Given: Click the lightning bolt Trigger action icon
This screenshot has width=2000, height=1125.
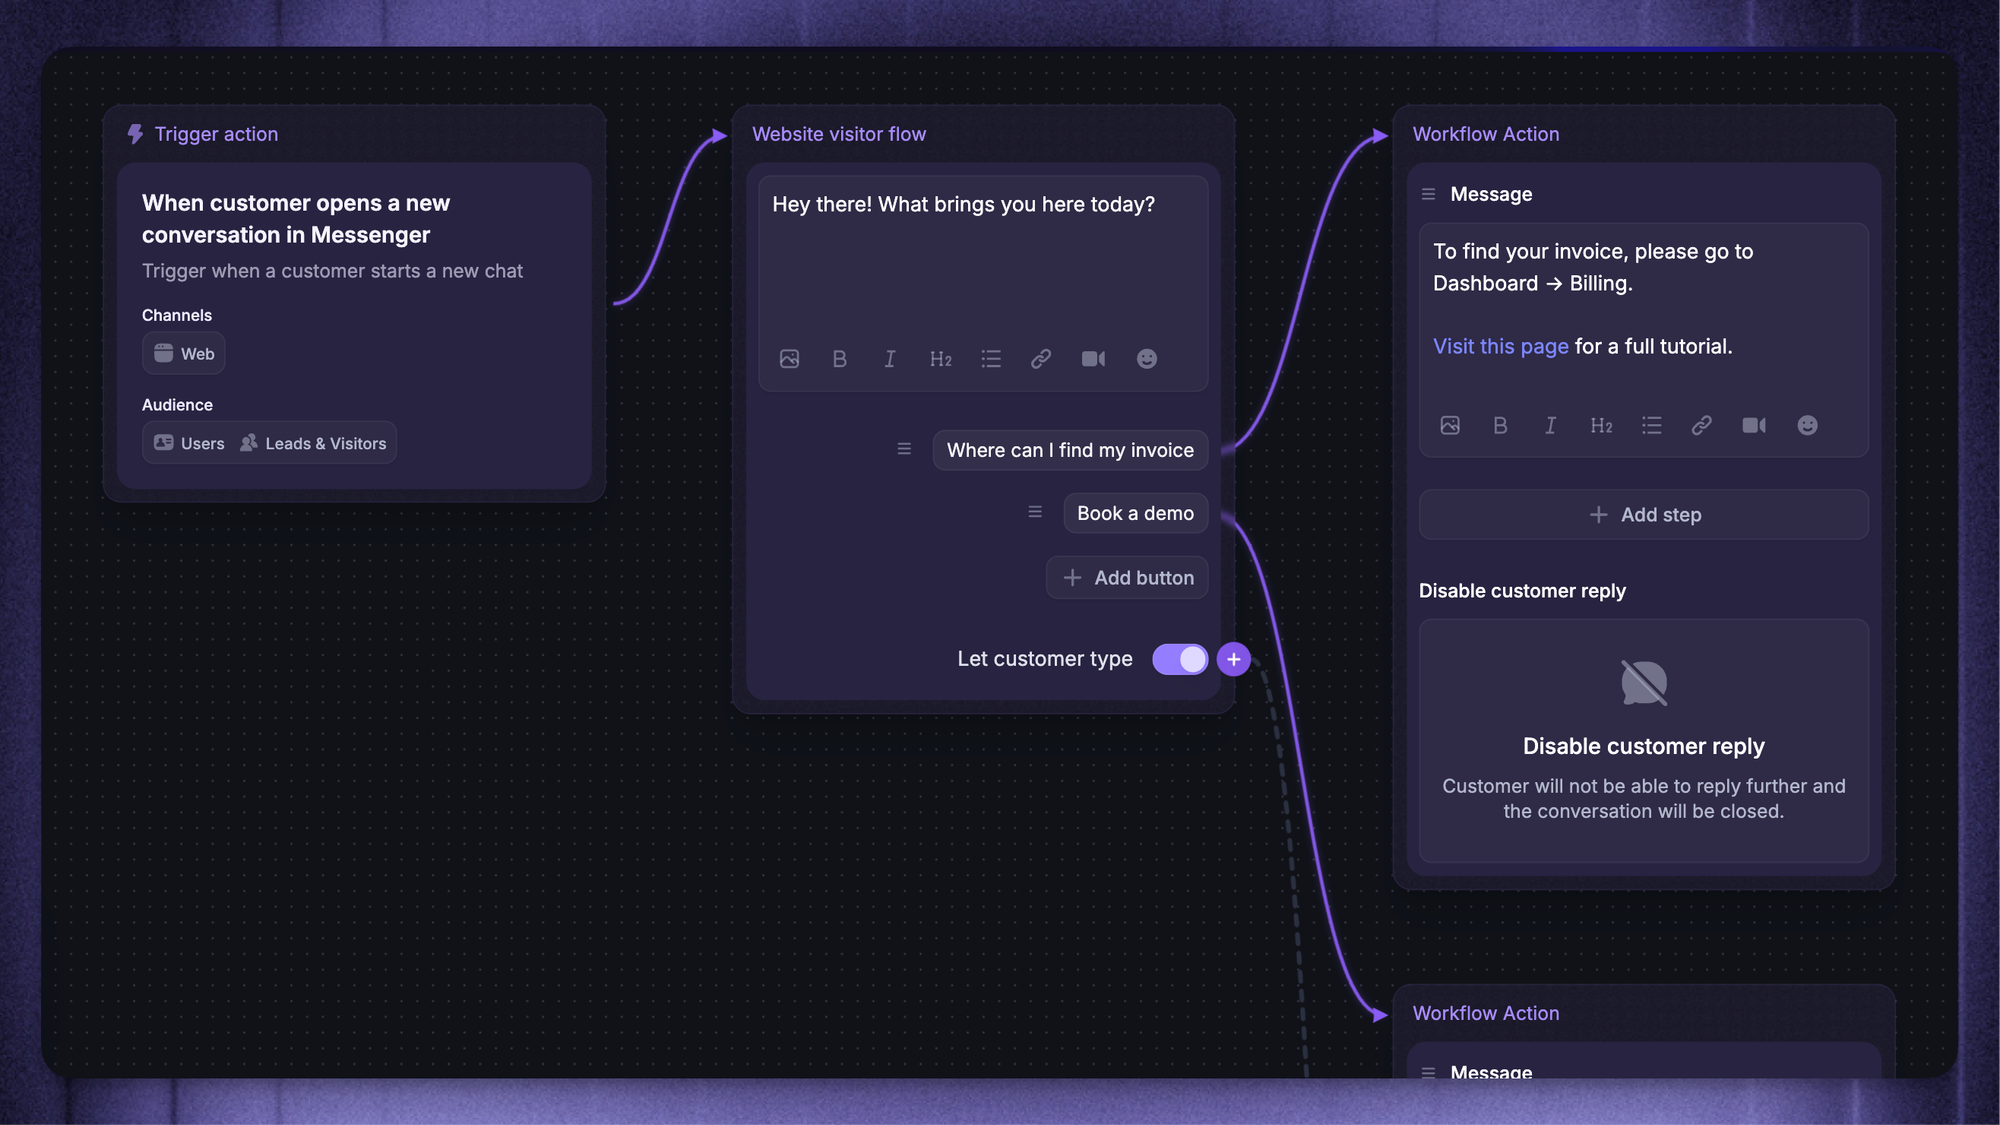Looking at the screenshot, I should pos(135,134).
